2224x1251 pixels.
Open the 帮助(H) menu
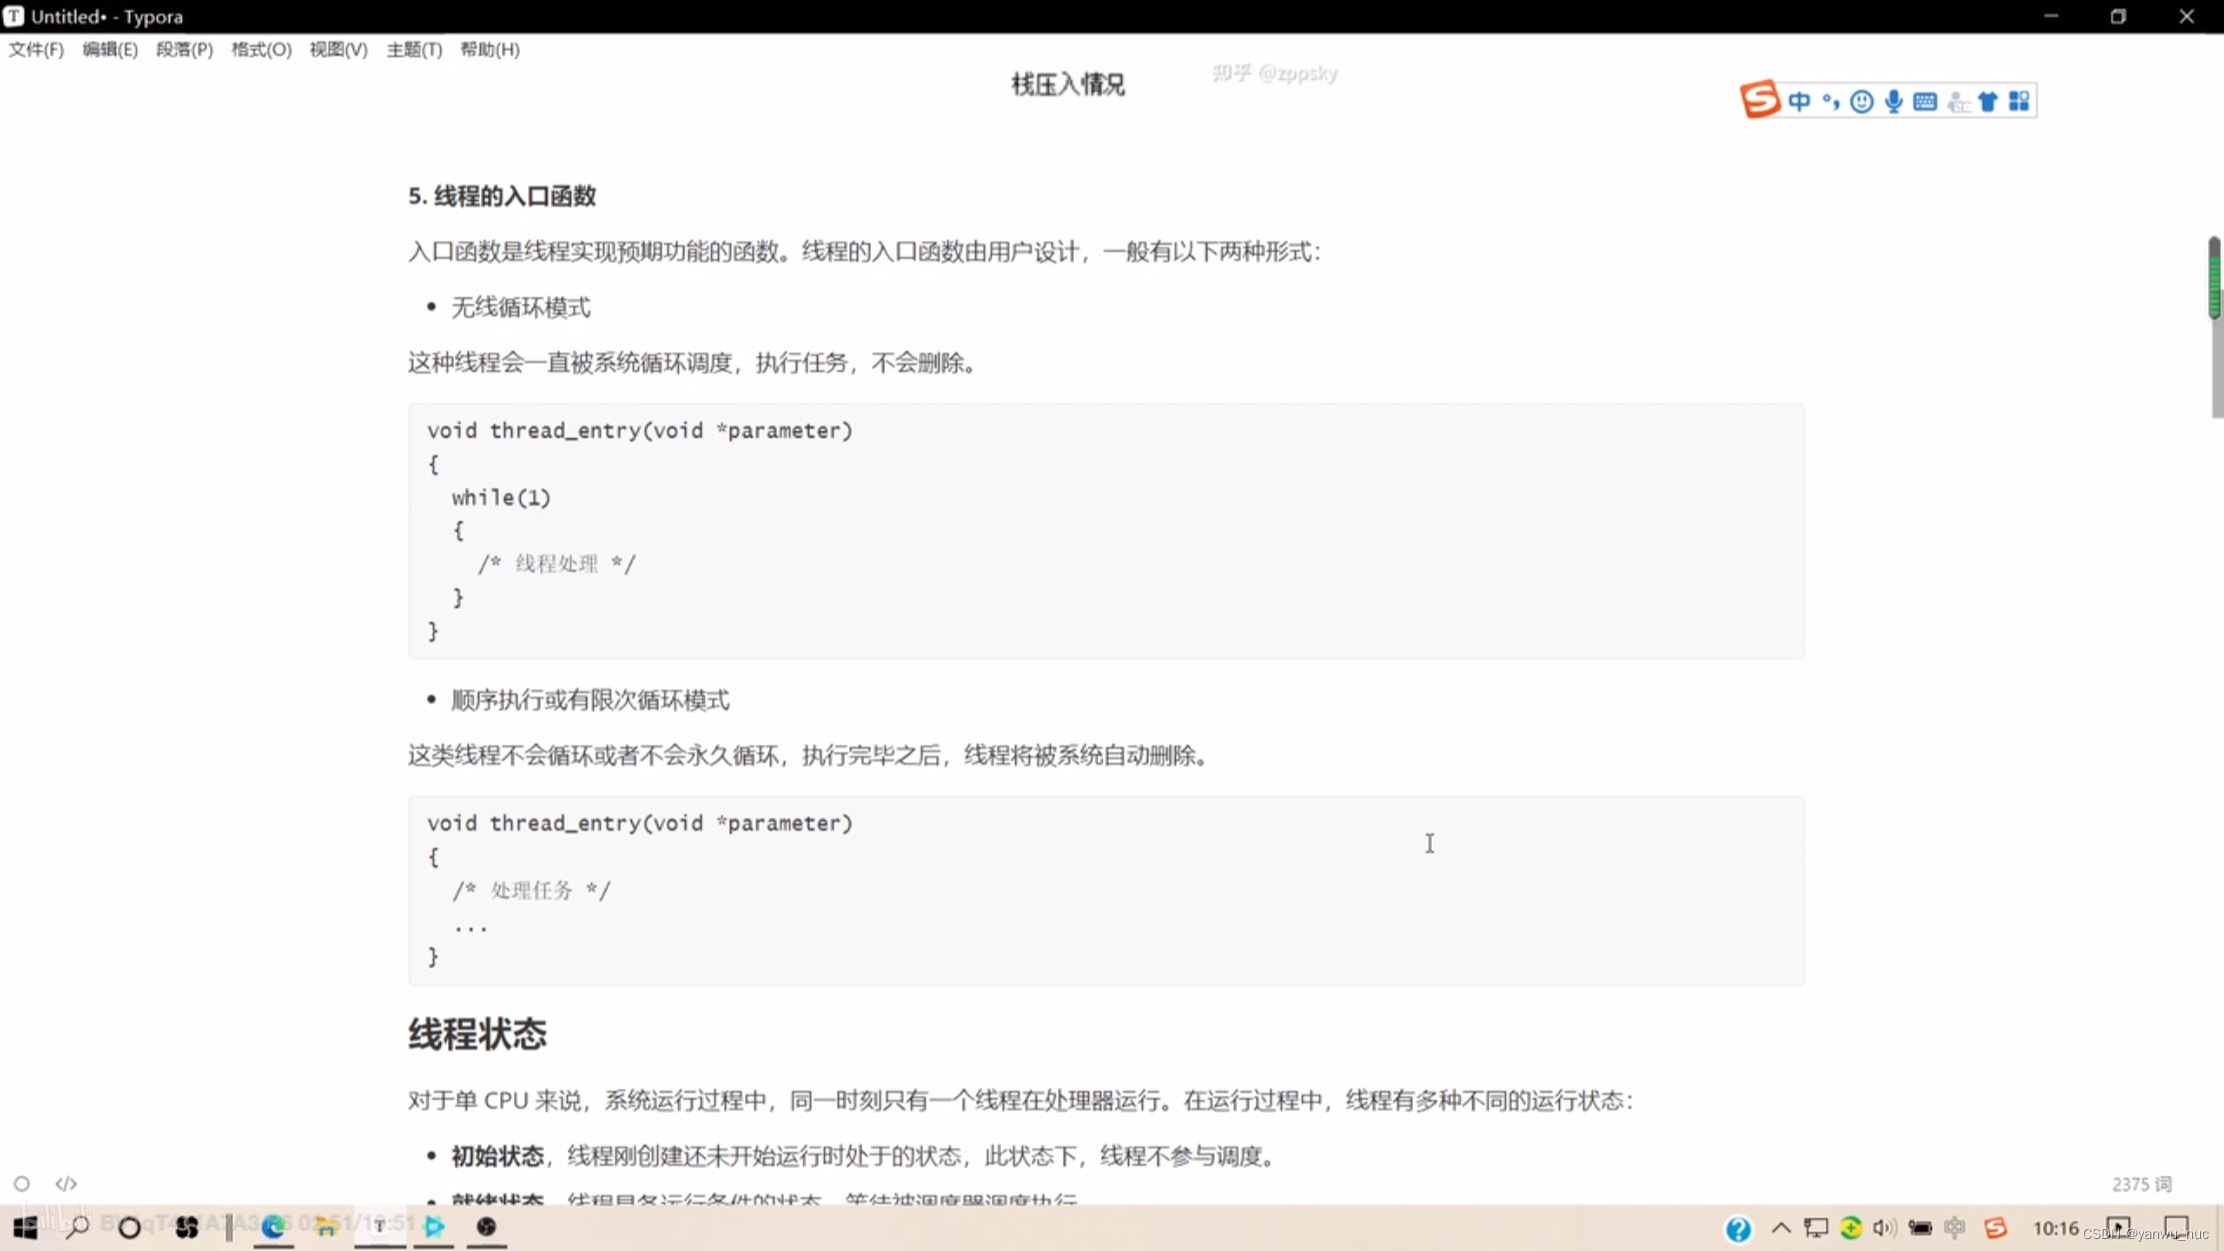point(489,49)
